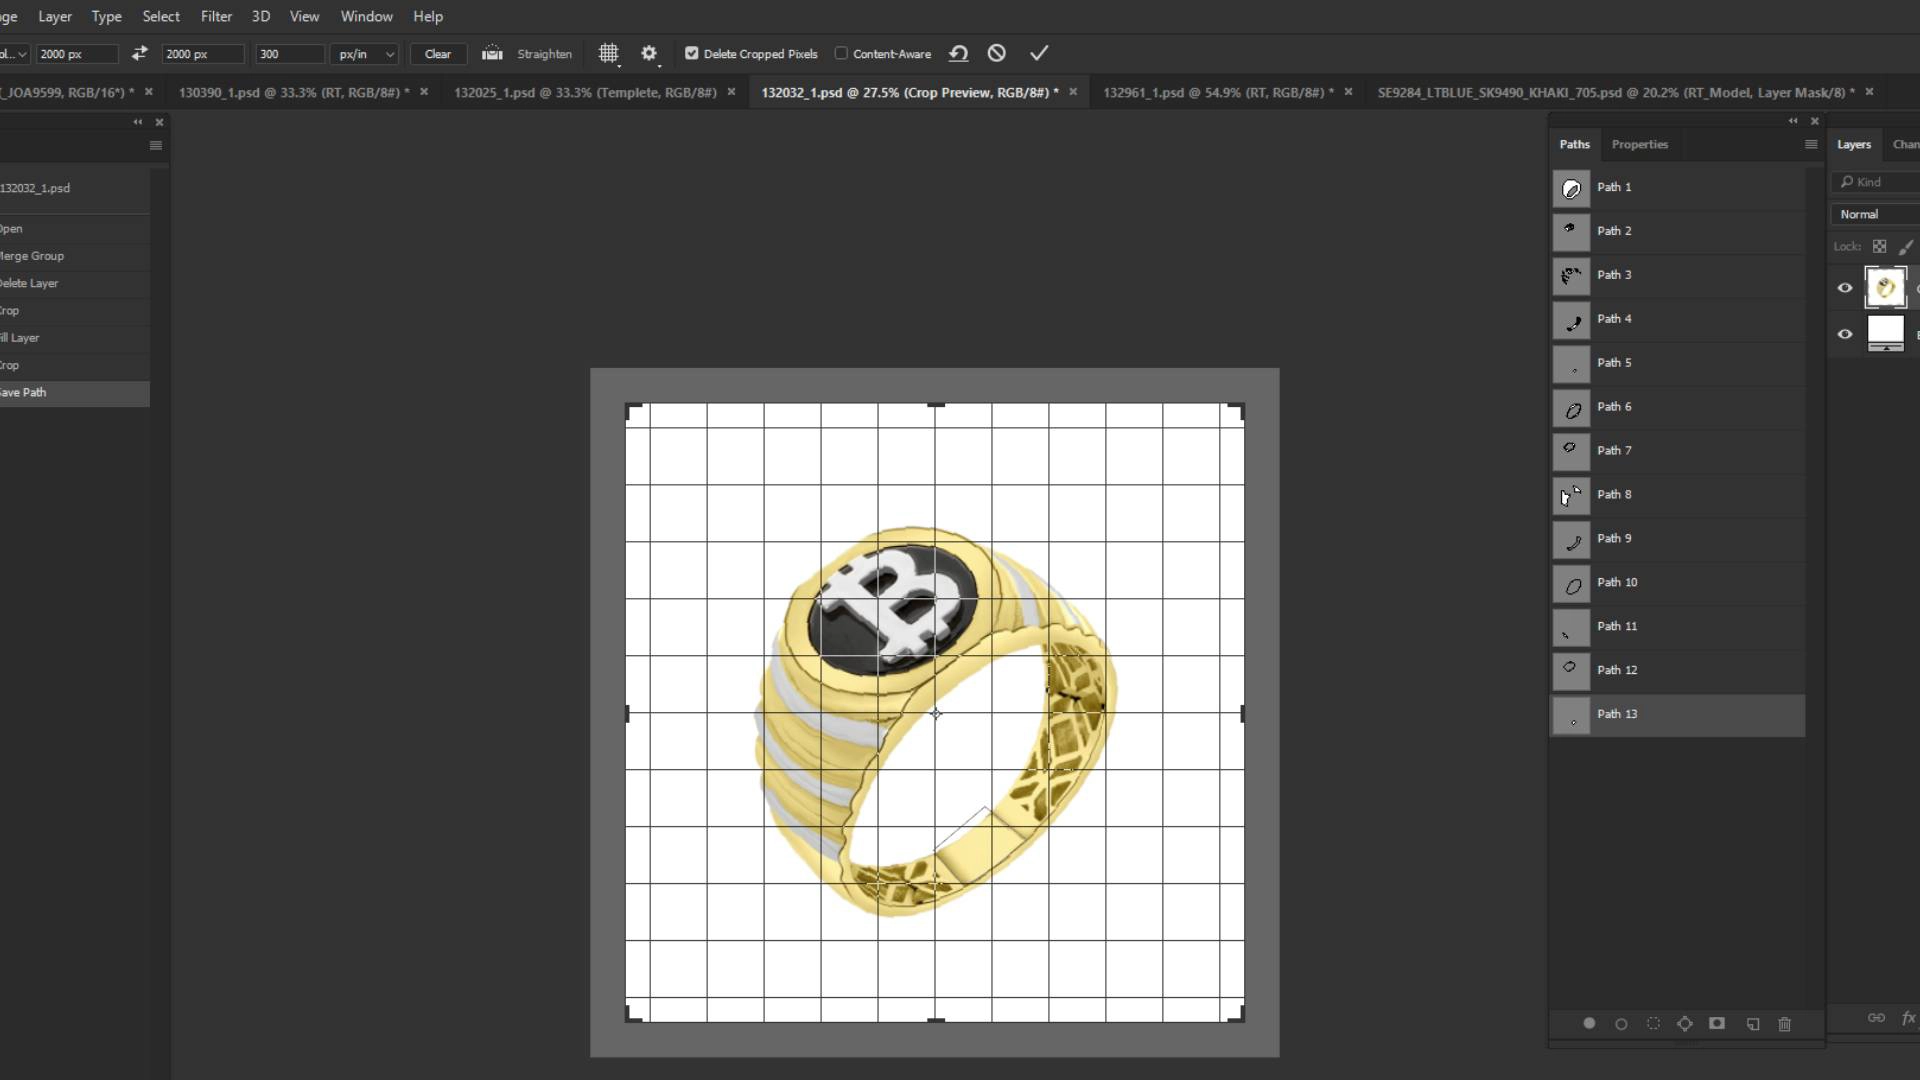Add mask icon in Paths panel
1920x1080 pixels.
(x=1717, y=1024)
